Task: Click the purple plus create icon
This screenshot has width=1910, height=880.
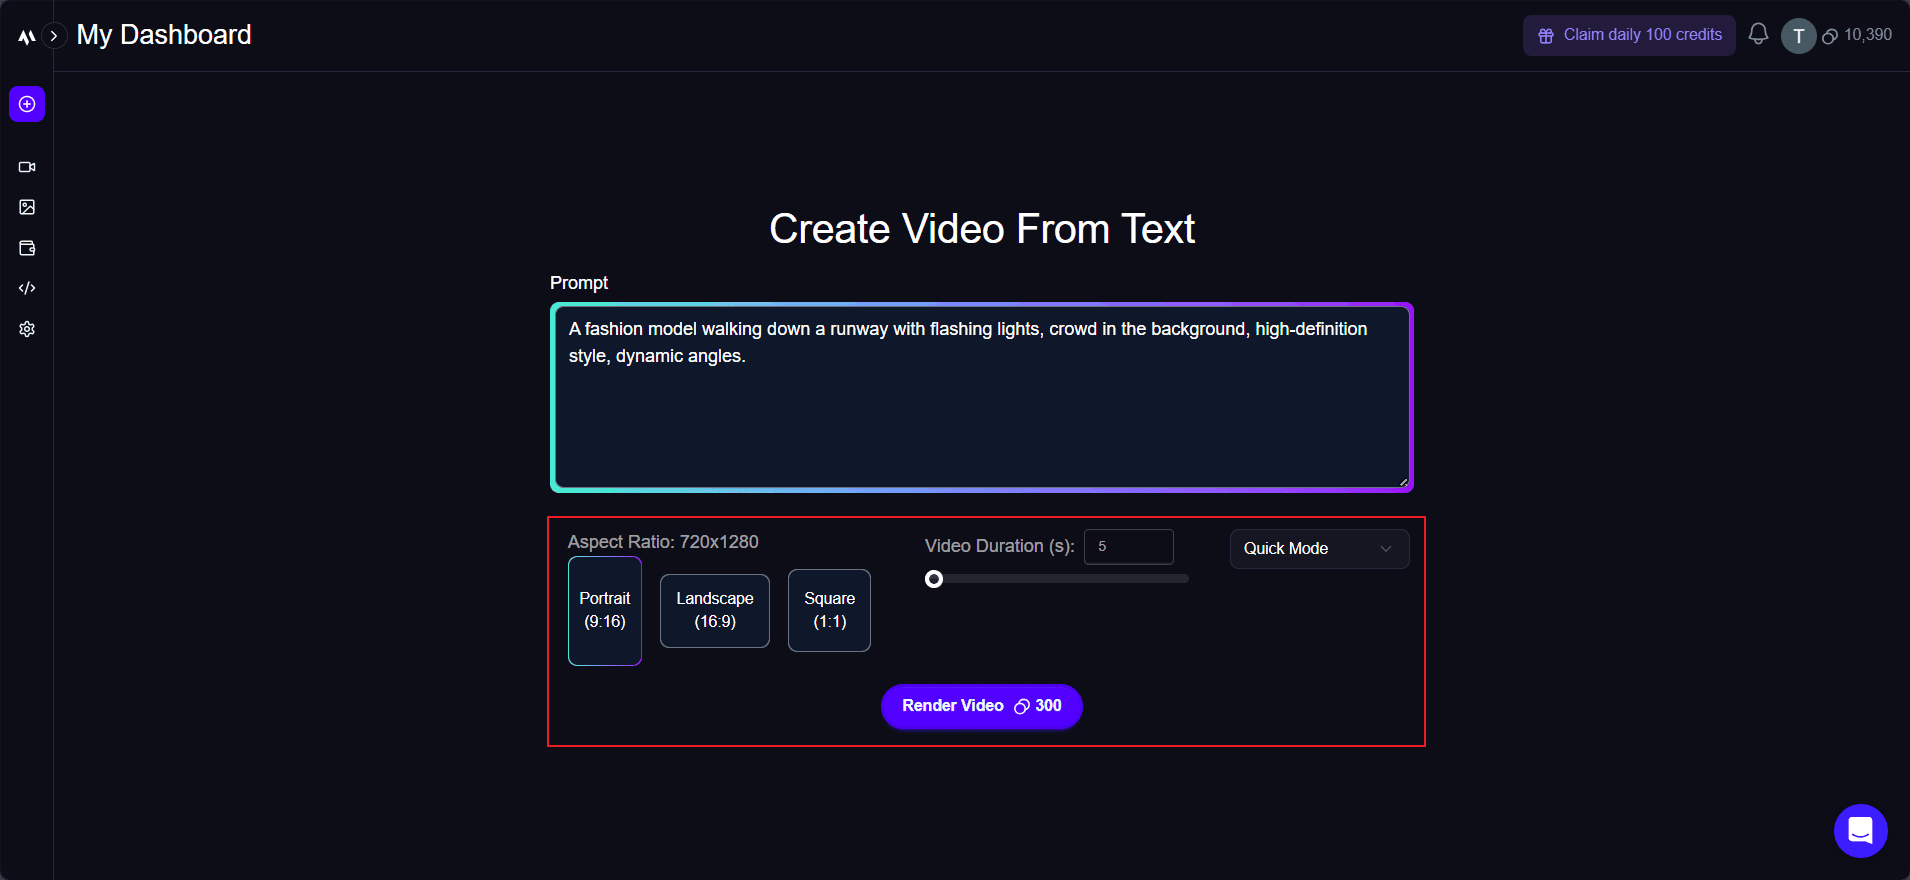Action: point(27,104)
